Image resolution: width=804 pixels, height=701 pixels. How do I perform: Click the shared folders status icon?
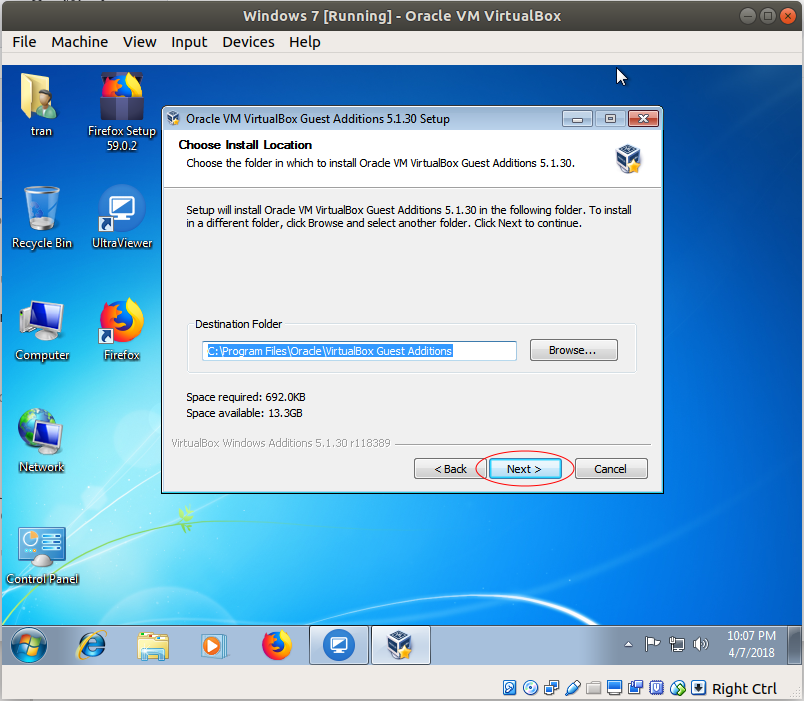pos(594,688)
